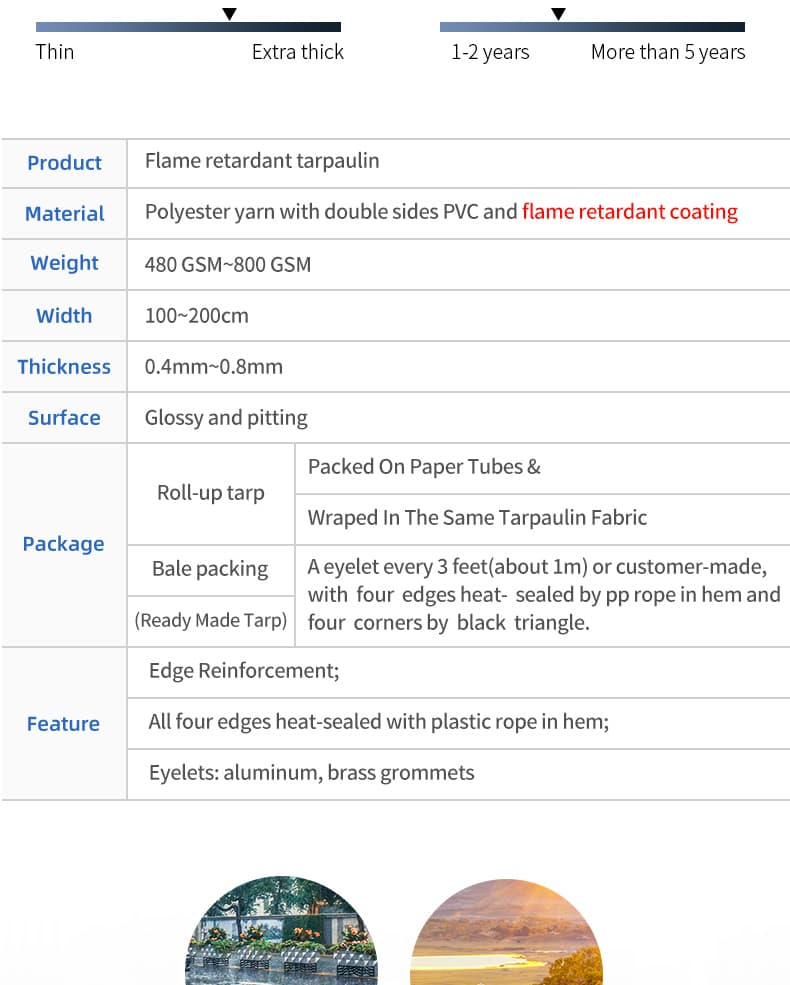The image size is (790, 985).
Task: Click the 0.4mm~0.8mm thickness value
Action: (214, 367)
